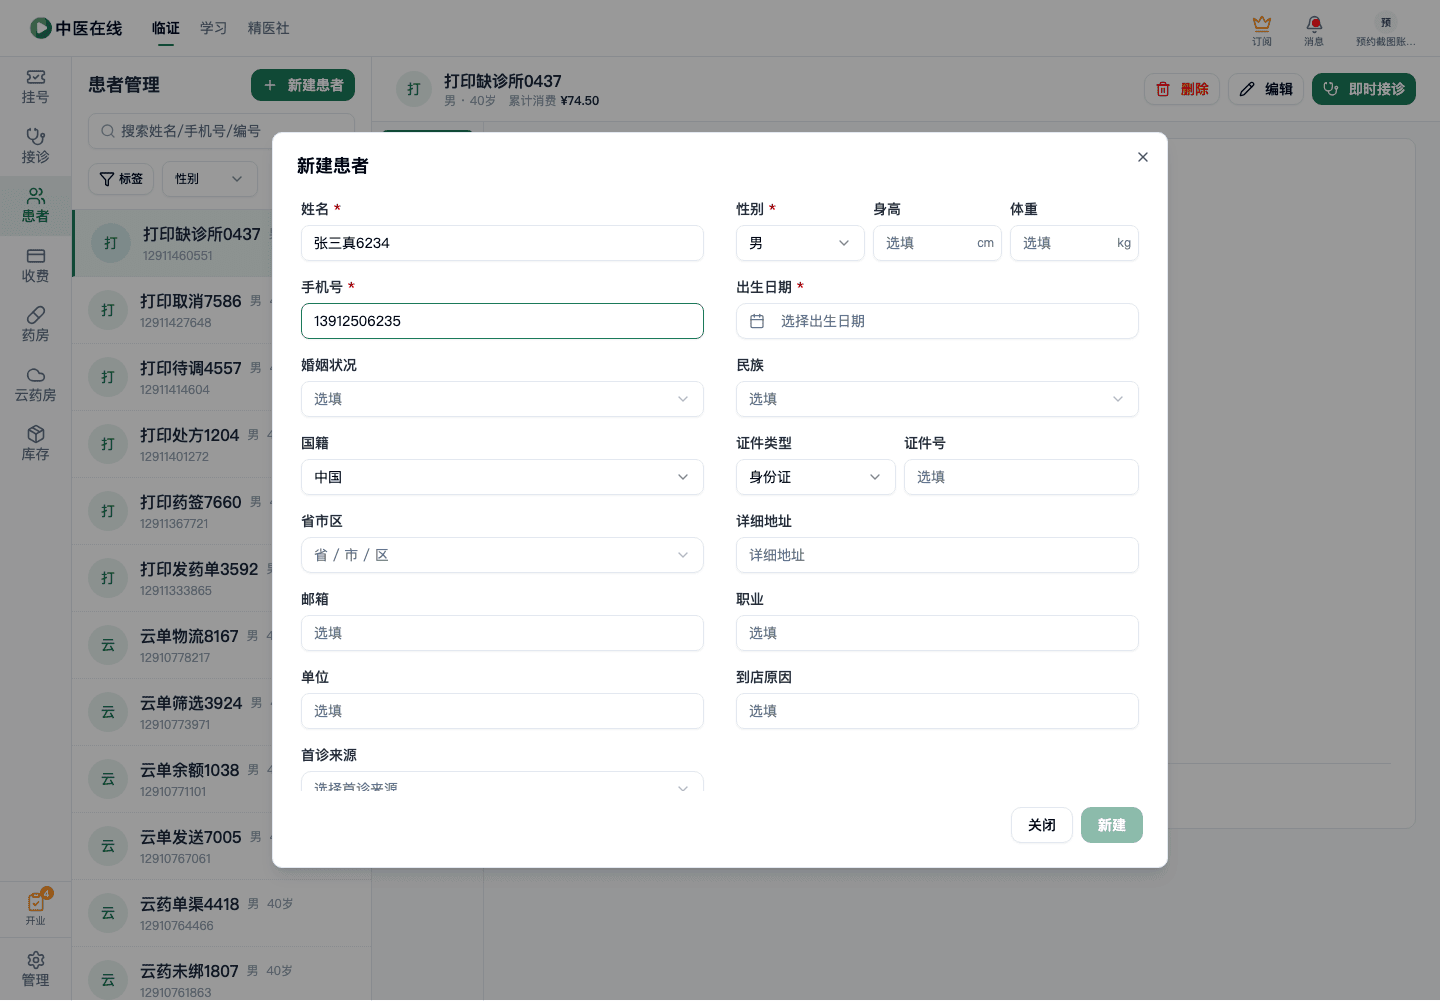
Task: Select patient 打印发药单3592 in list
Action: click(172, 578)
